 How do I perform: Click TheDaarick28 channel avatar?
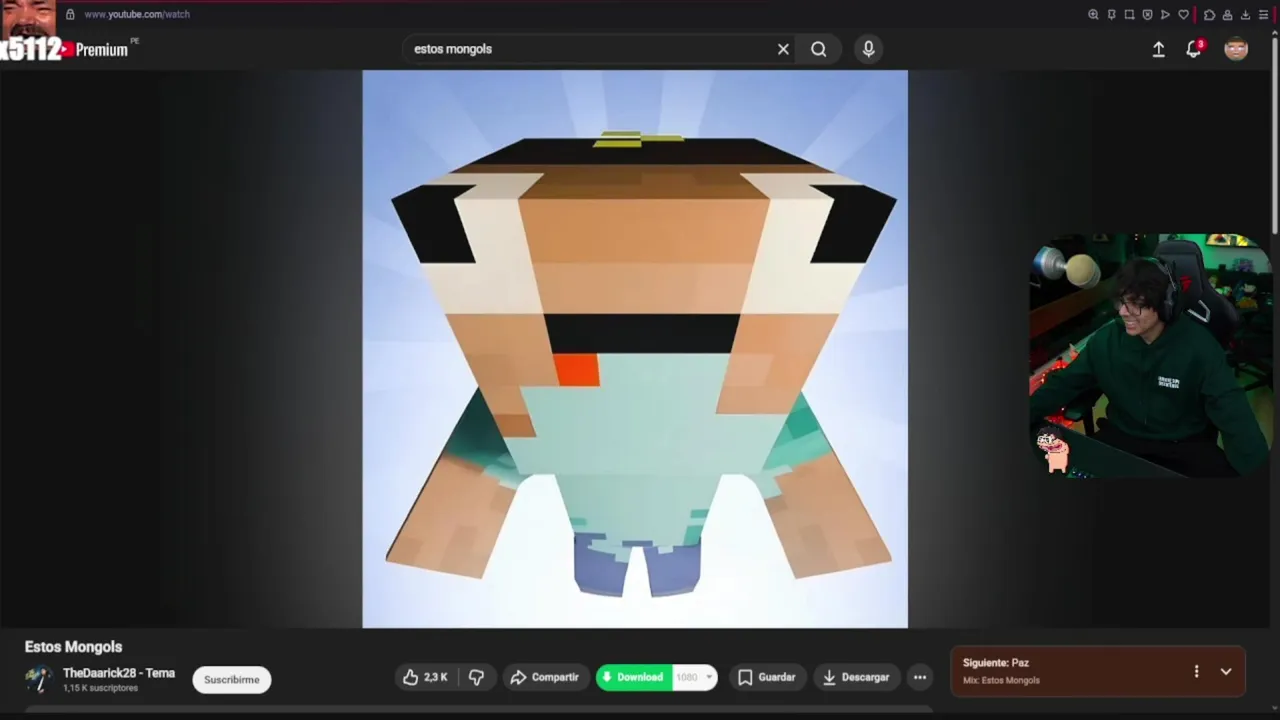point(39,679)
